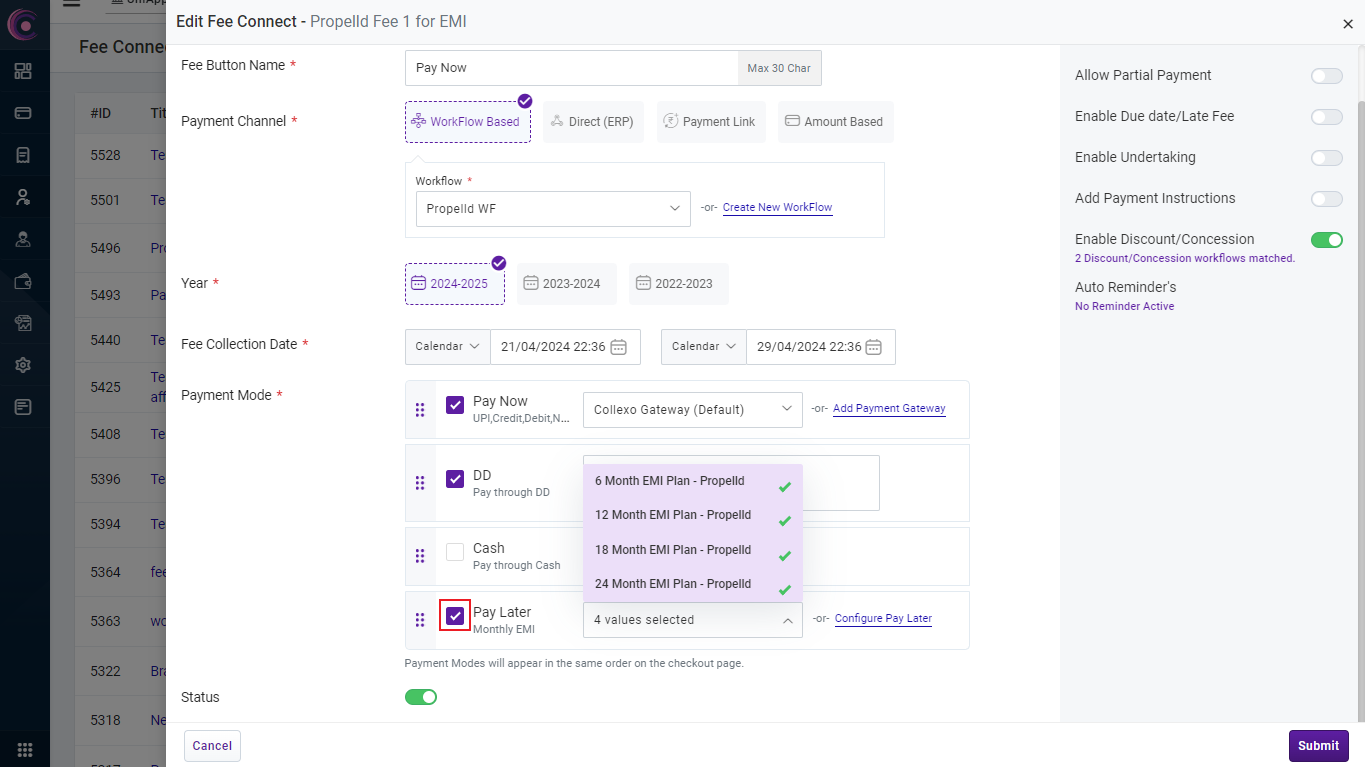1365x767 pixels.
Task: Click the drag handle beside Cash mode
Action: pos(420,556)
